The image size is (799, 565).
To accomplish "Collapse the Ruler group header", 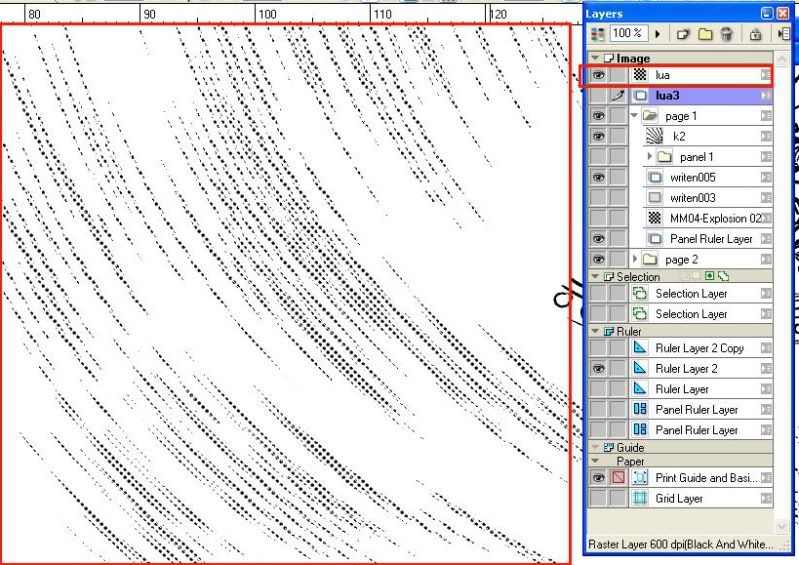I will pos(595,331).
